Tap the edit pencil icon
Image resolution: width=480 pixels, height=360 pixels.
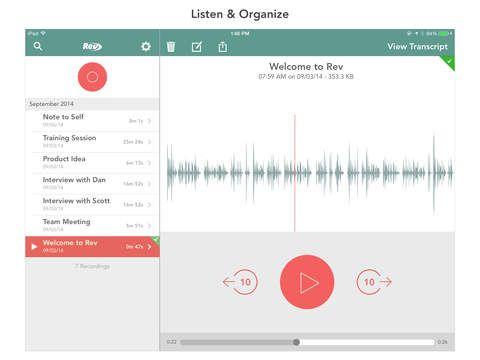pos(197,47)
